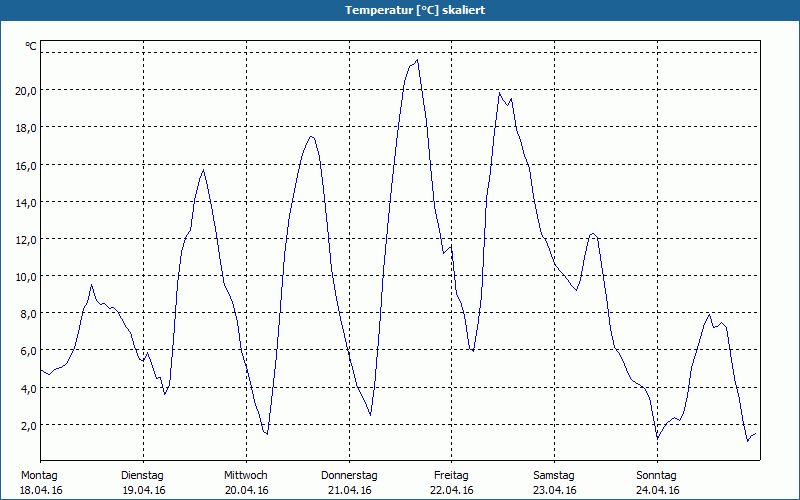Click the date 23.04.16

pyautogui.click(x=555, y=490)
